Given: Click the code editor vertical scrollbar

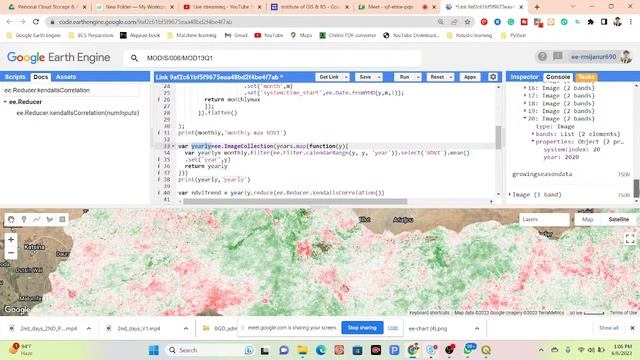Looking at the screenshot, I should [x=498, y=137].
